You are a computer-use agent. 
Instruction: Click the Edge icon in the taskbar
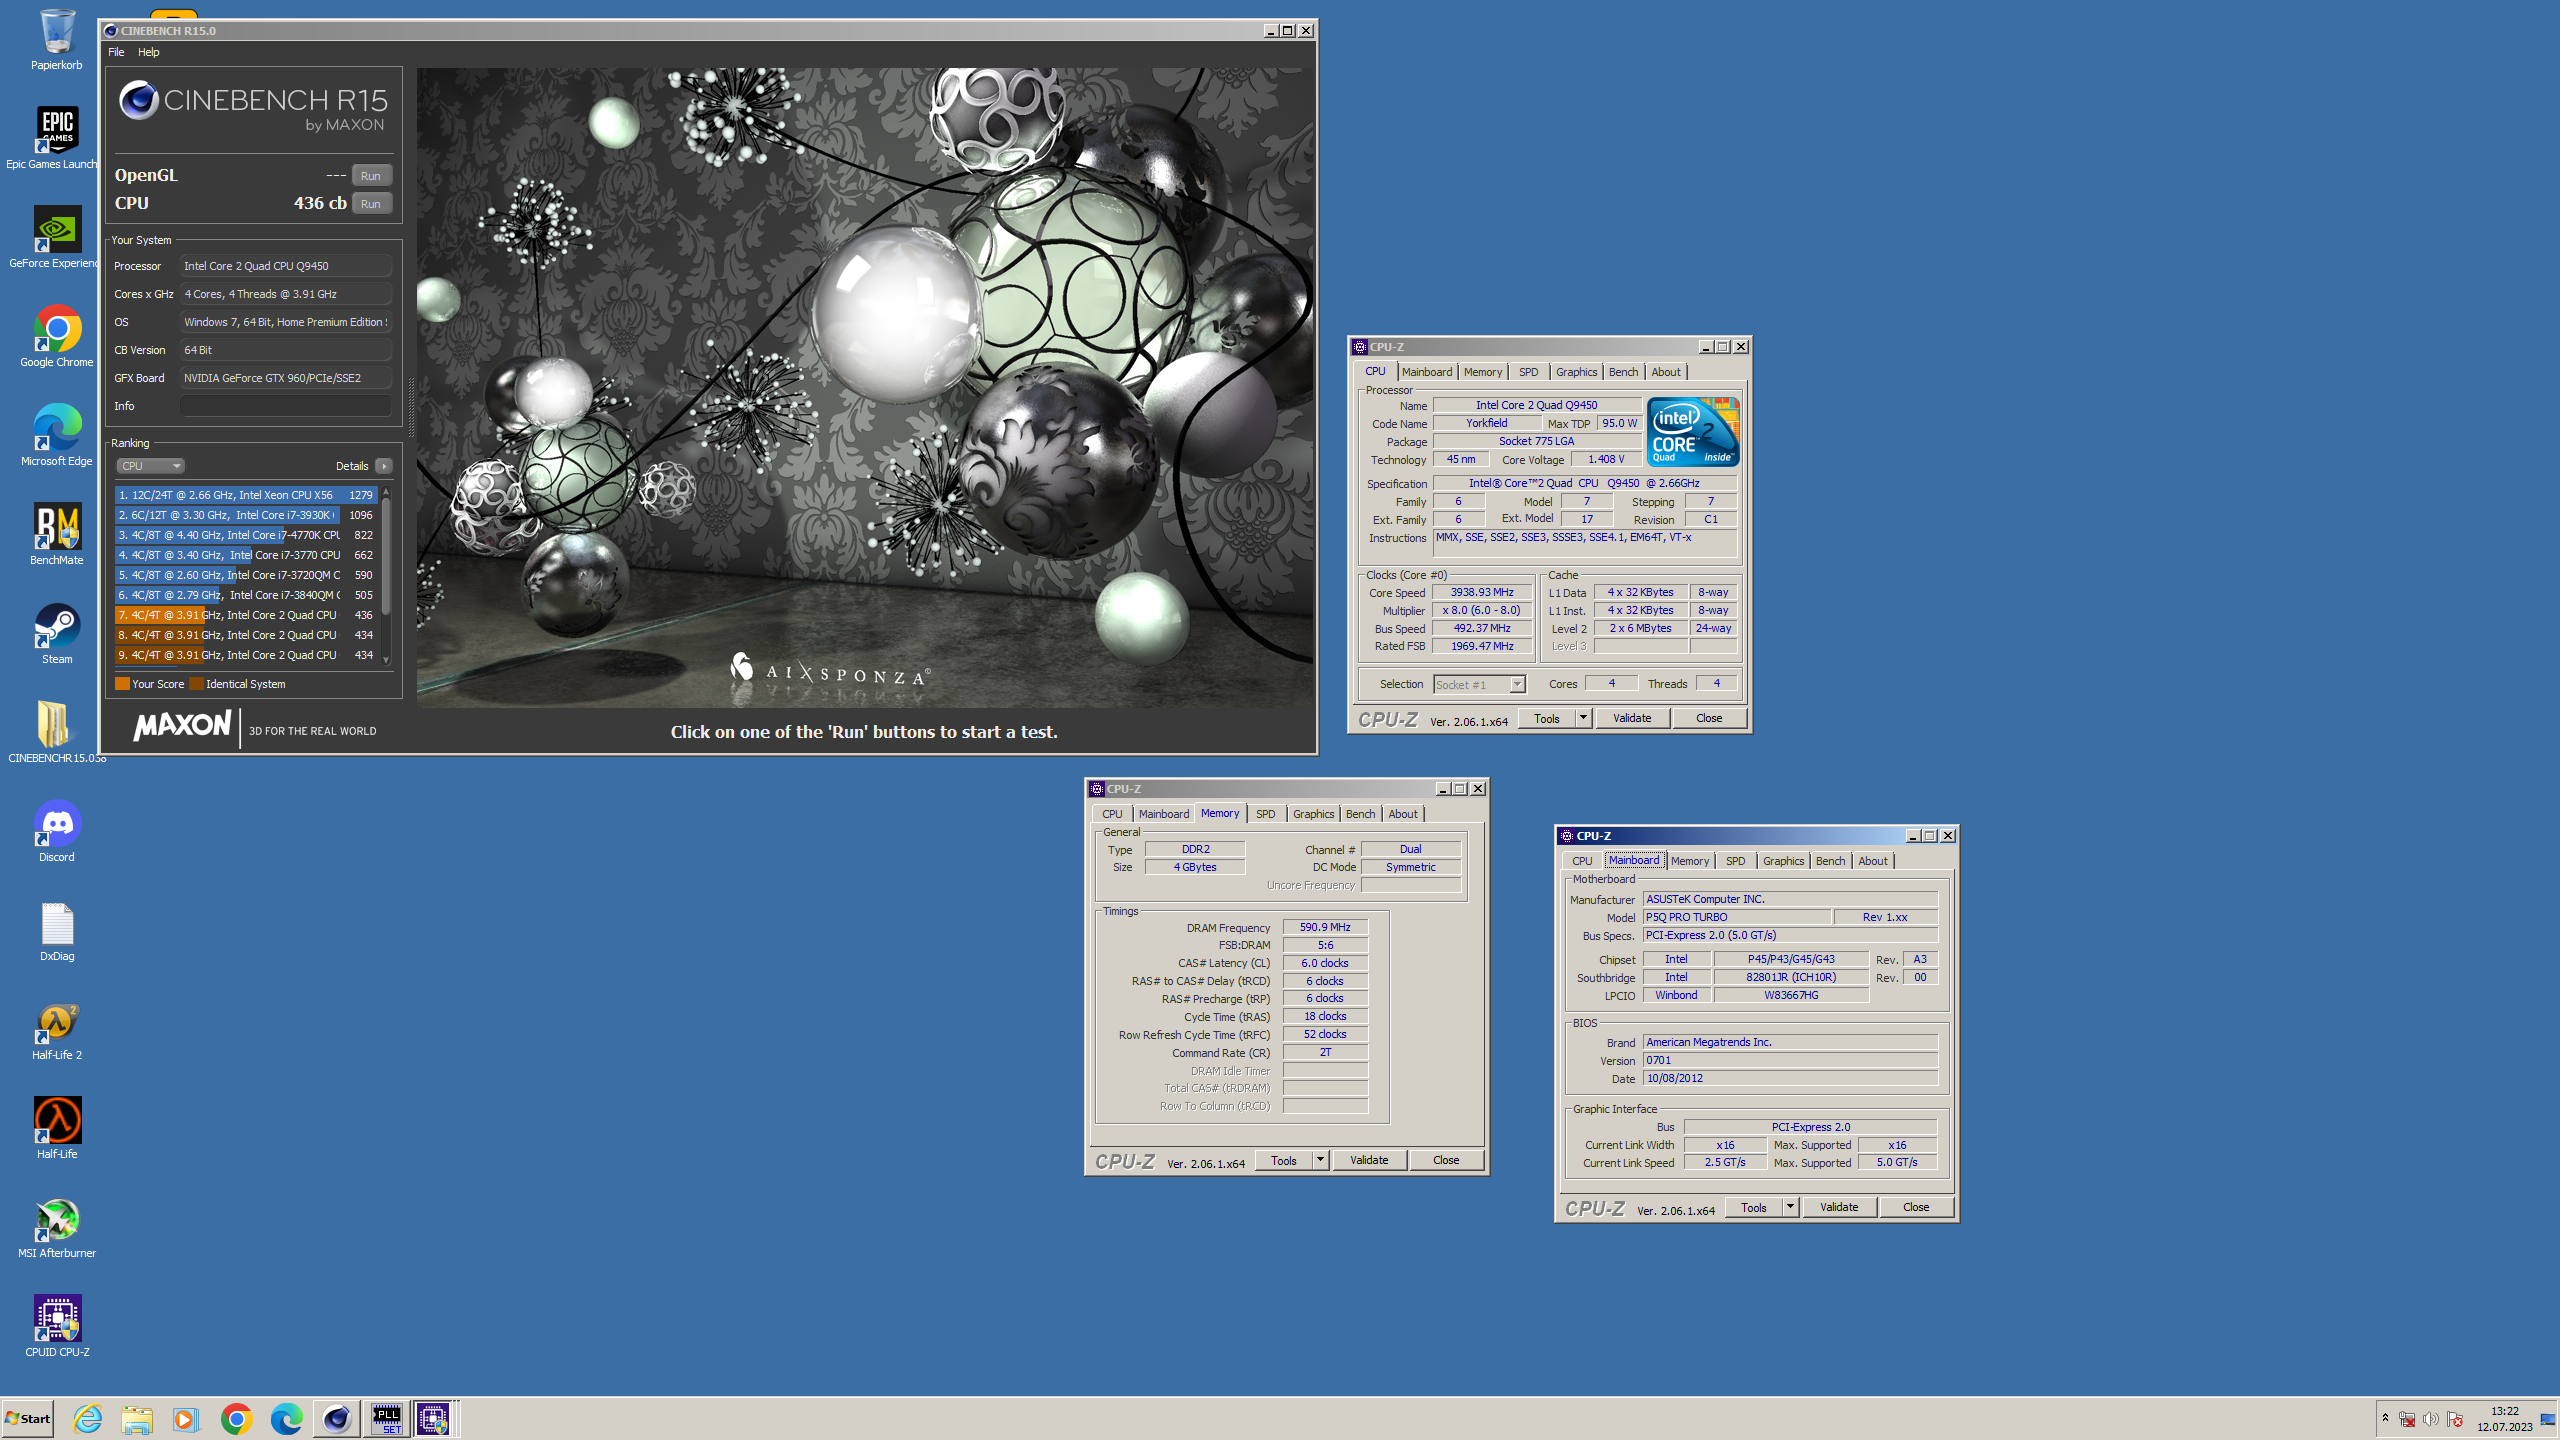(286, 1418)
